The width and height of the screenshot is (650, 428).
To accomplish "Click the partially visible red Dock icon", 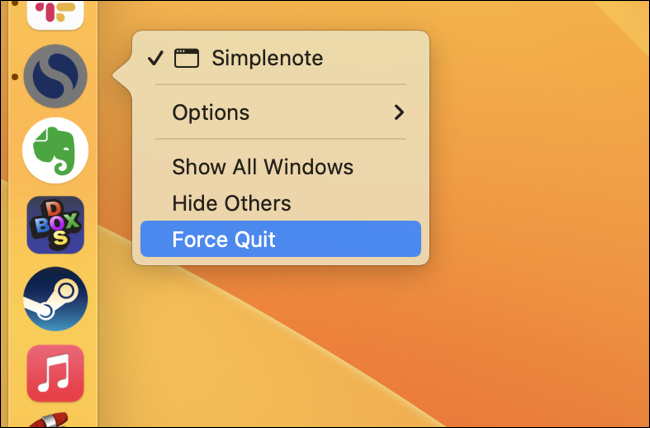I will tap(49, 419).
